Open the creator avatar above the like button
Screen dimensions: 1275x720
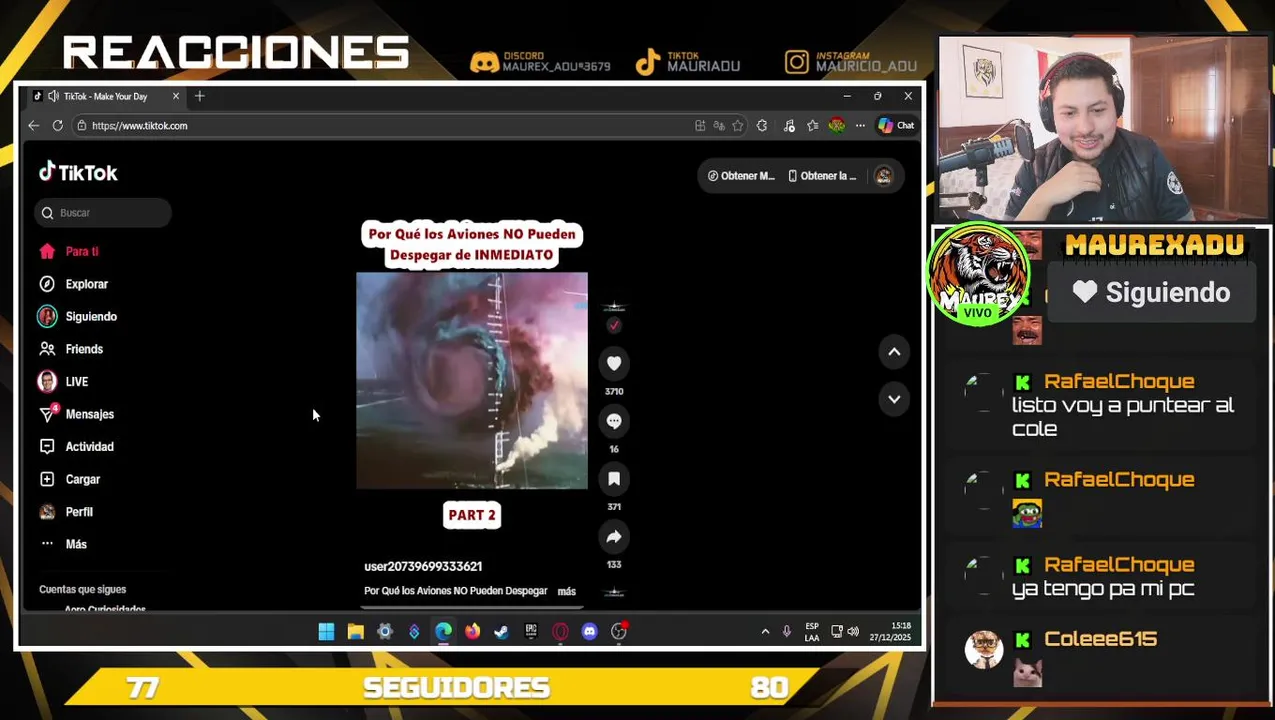click(x=614, y=308)
